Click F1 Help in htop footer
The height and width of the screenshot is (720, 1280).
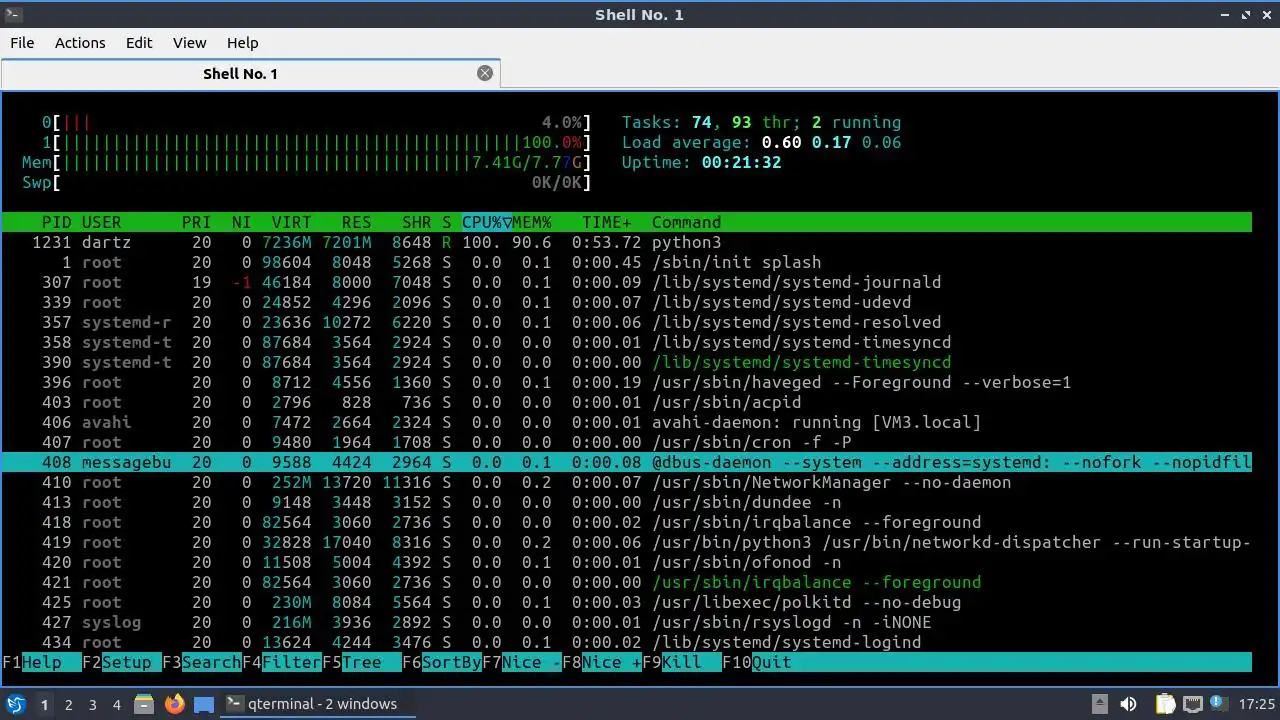[41, 662]
